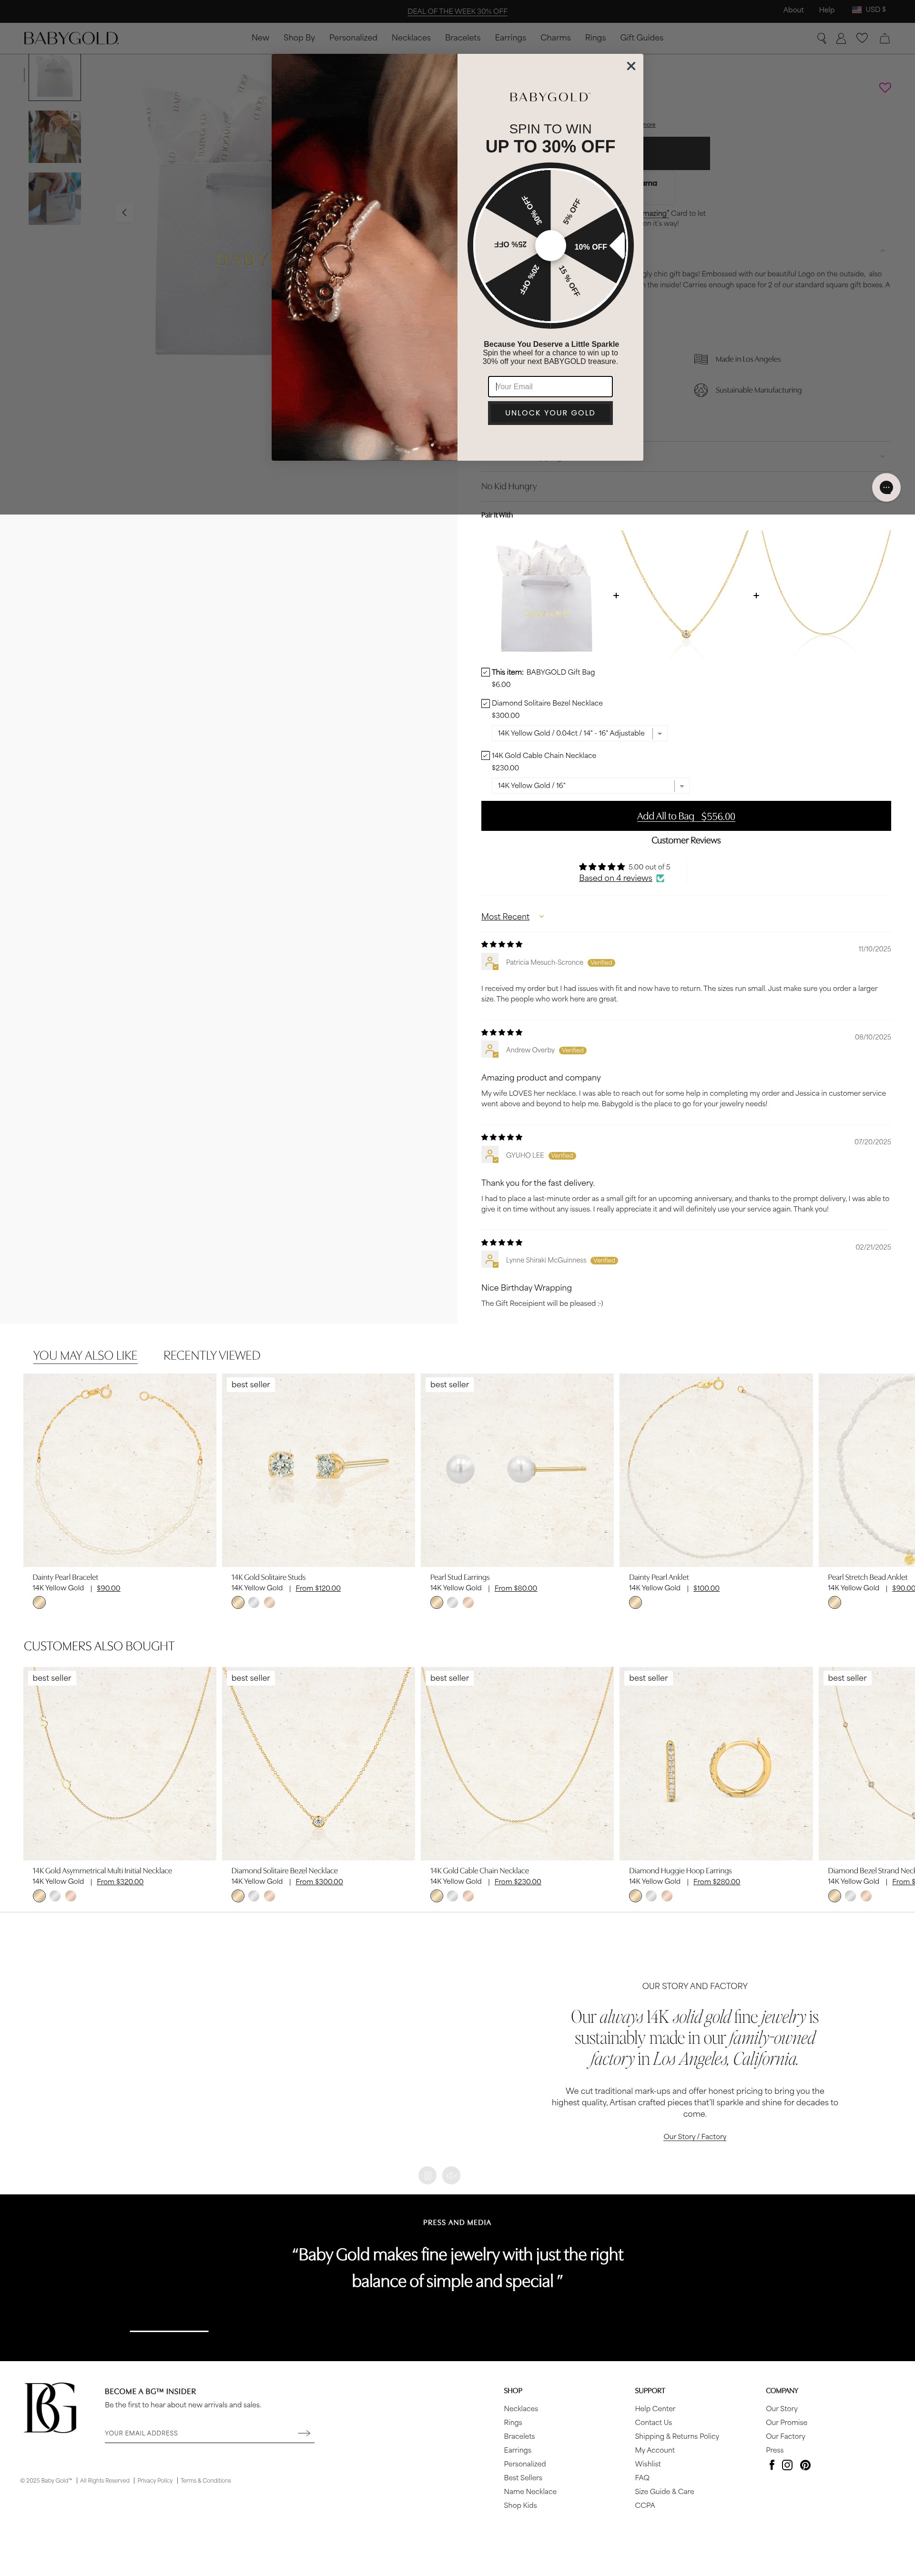
Task: Open the Earrings menu
Action: pyautogui.click(x=510, y=38)
